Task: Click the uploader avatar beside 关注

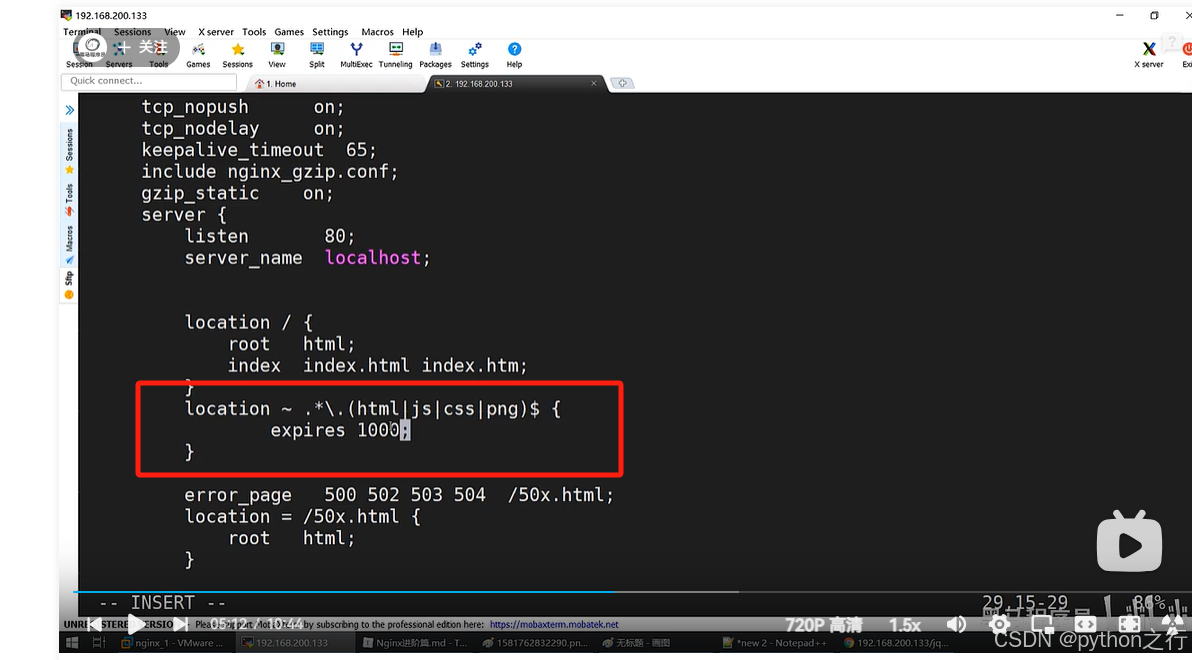Action: click(92, 48)
